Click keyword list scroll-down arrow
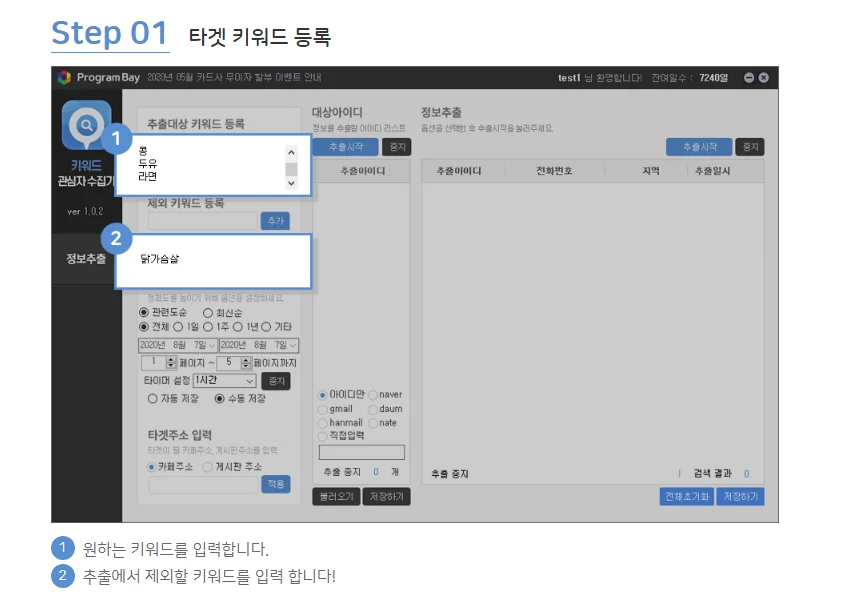The image size is (845, 609). pos(291,183)
